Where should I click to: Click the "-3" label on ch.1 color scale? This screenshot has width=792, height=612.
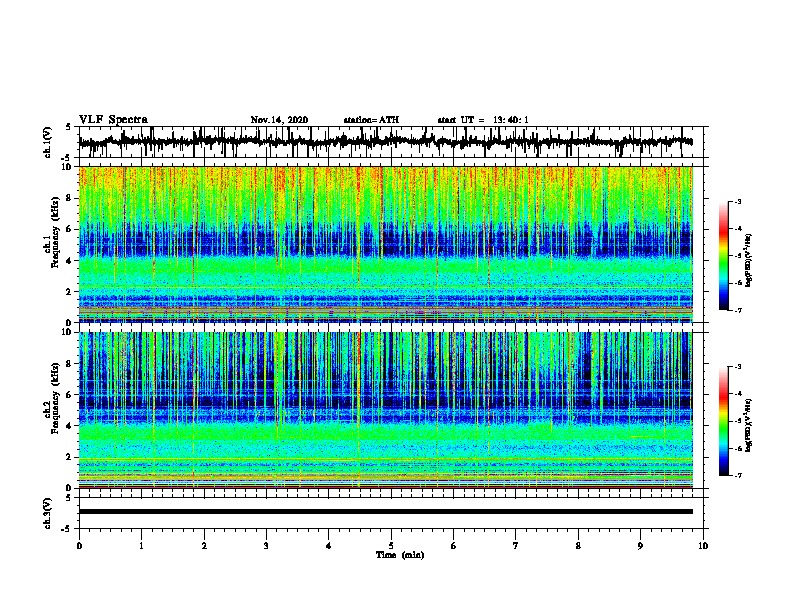pyautogui.click(x=737, y=202)
